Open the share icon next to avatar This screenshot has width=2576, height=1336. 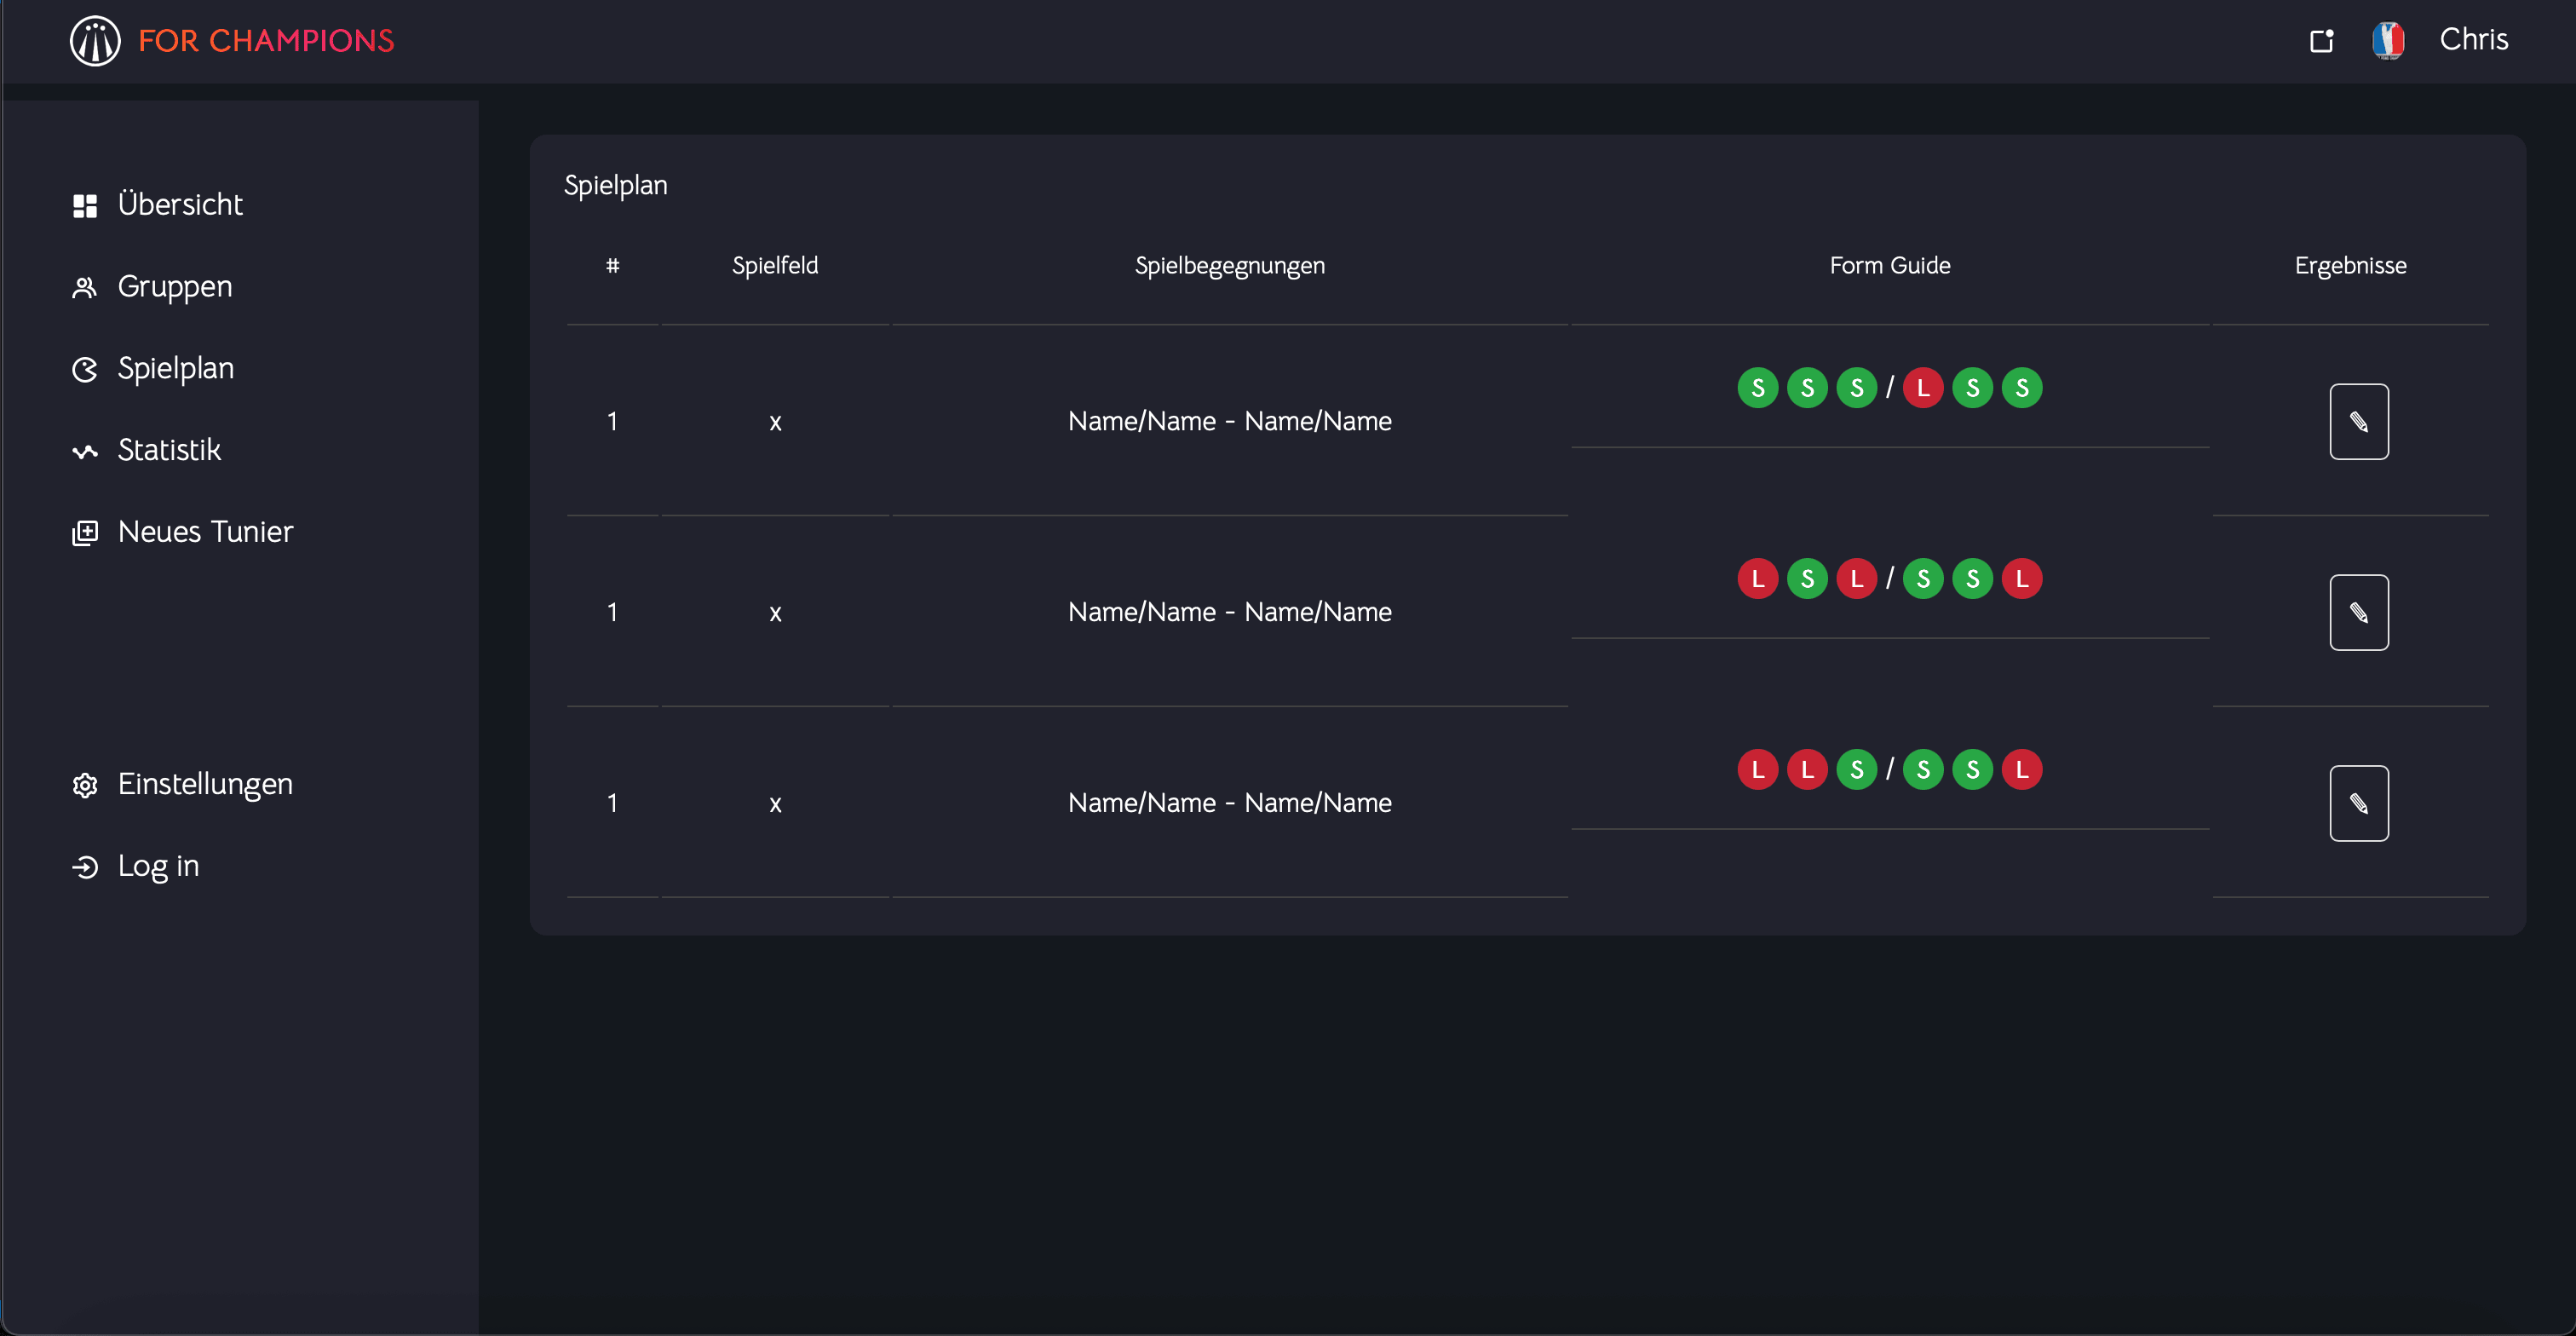[x=2321, y=41]
